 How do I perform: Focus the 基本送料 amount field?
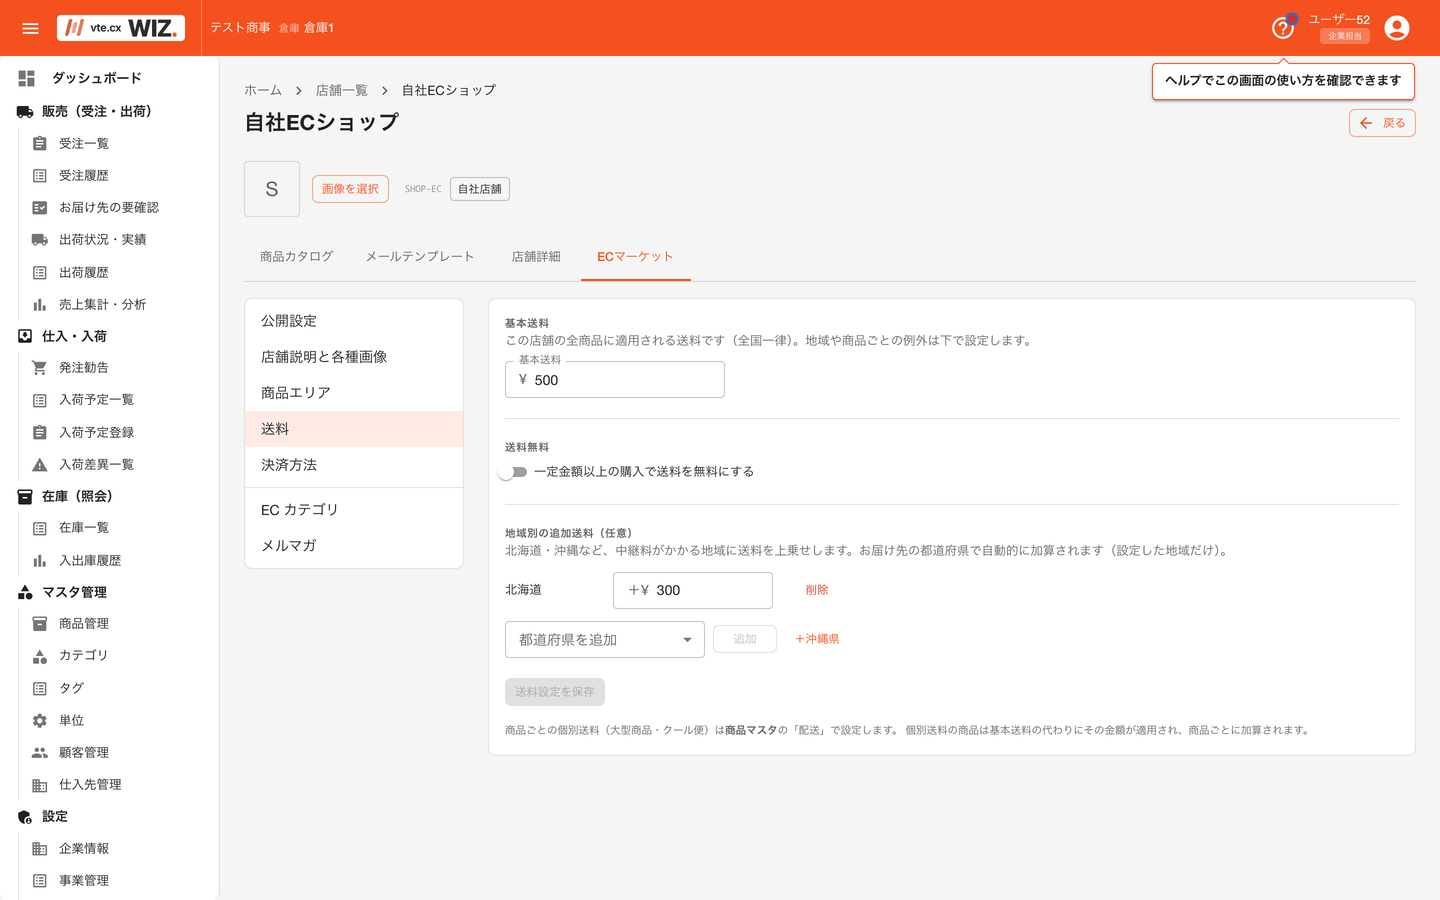(615, 380)
